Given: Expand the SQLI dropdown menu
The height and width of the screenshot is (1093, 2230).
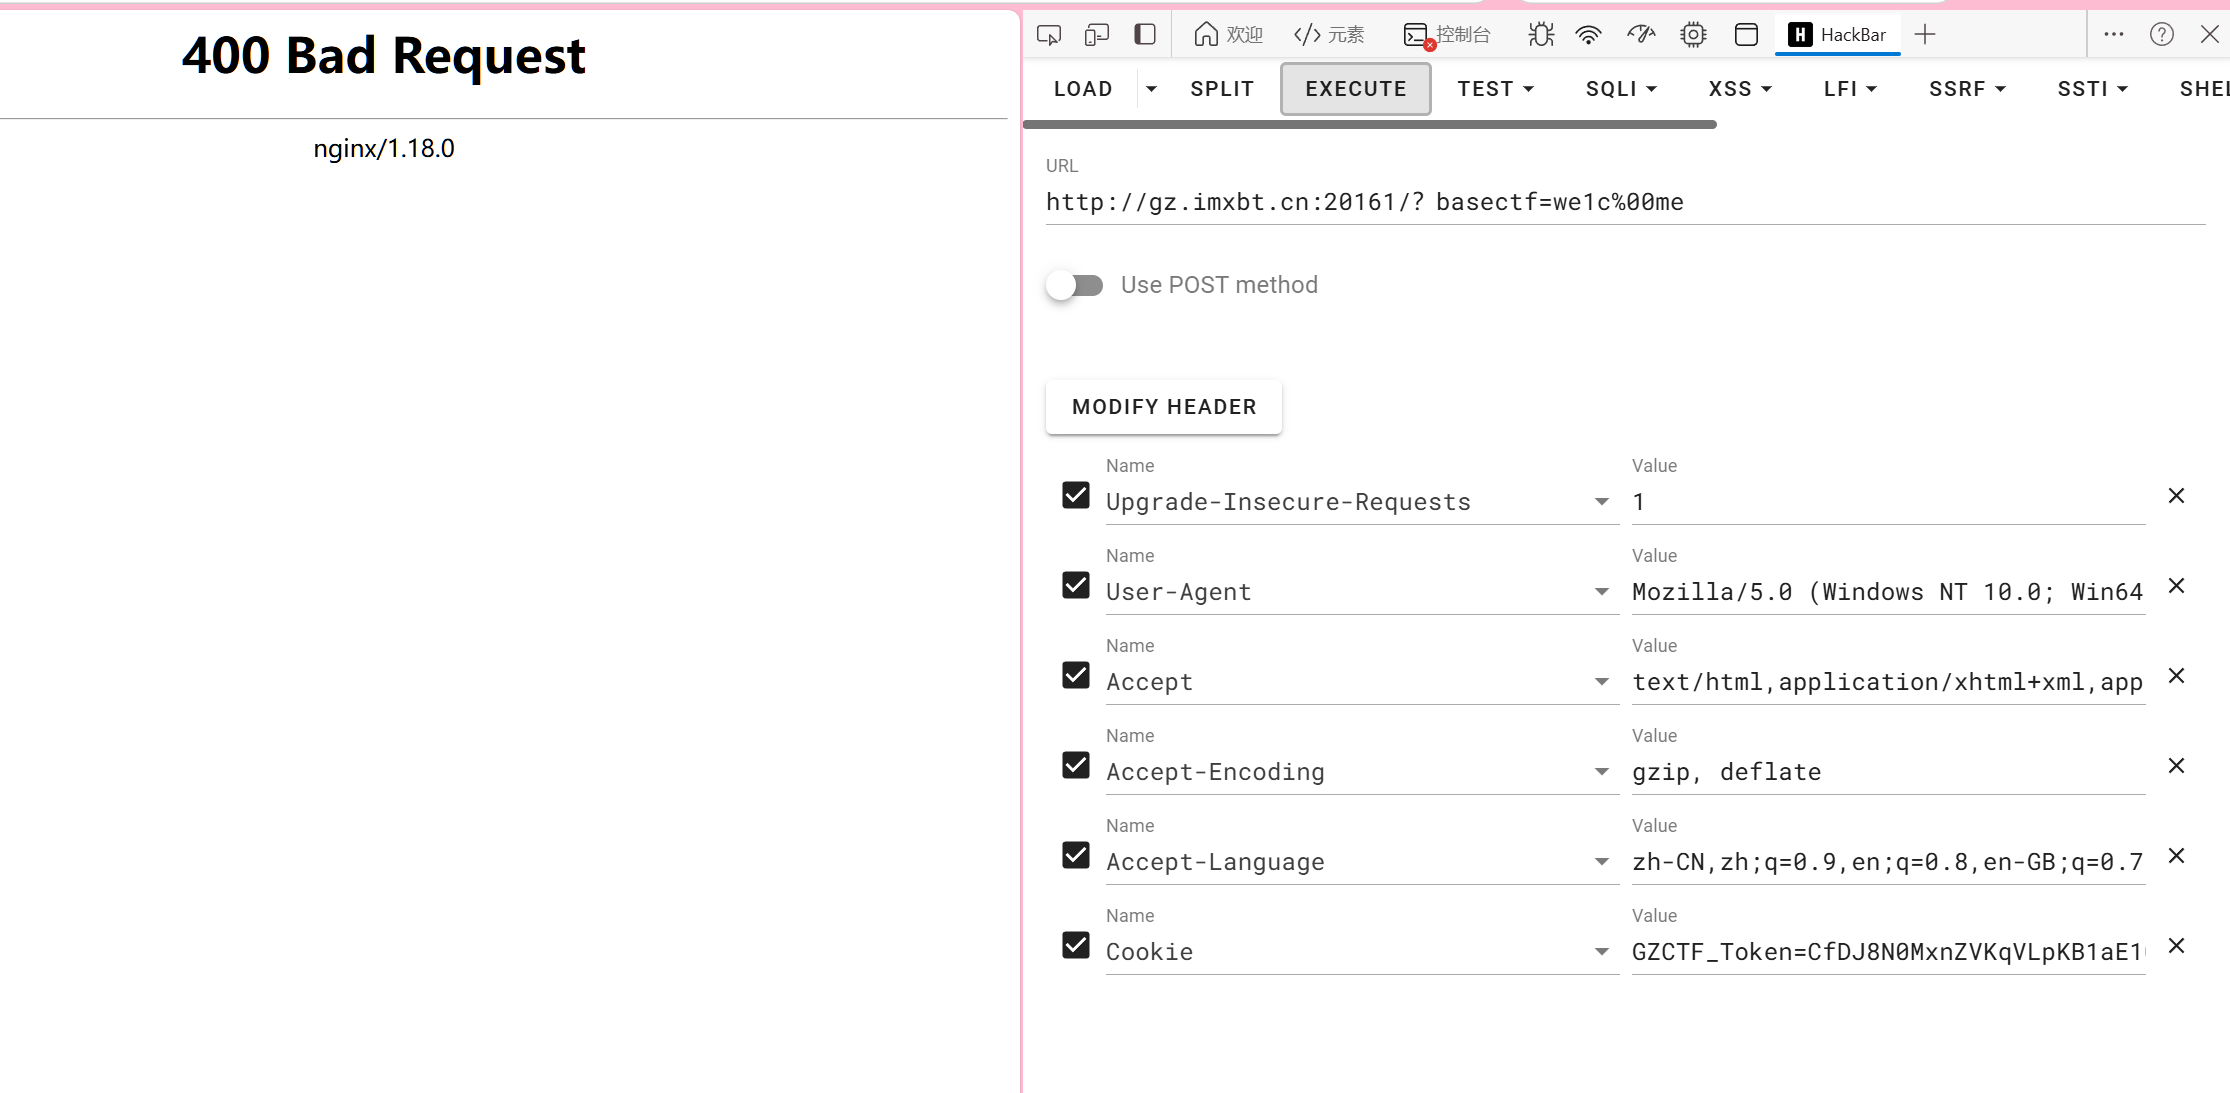Looking at the screenshot, I should tap(1621, 89).
